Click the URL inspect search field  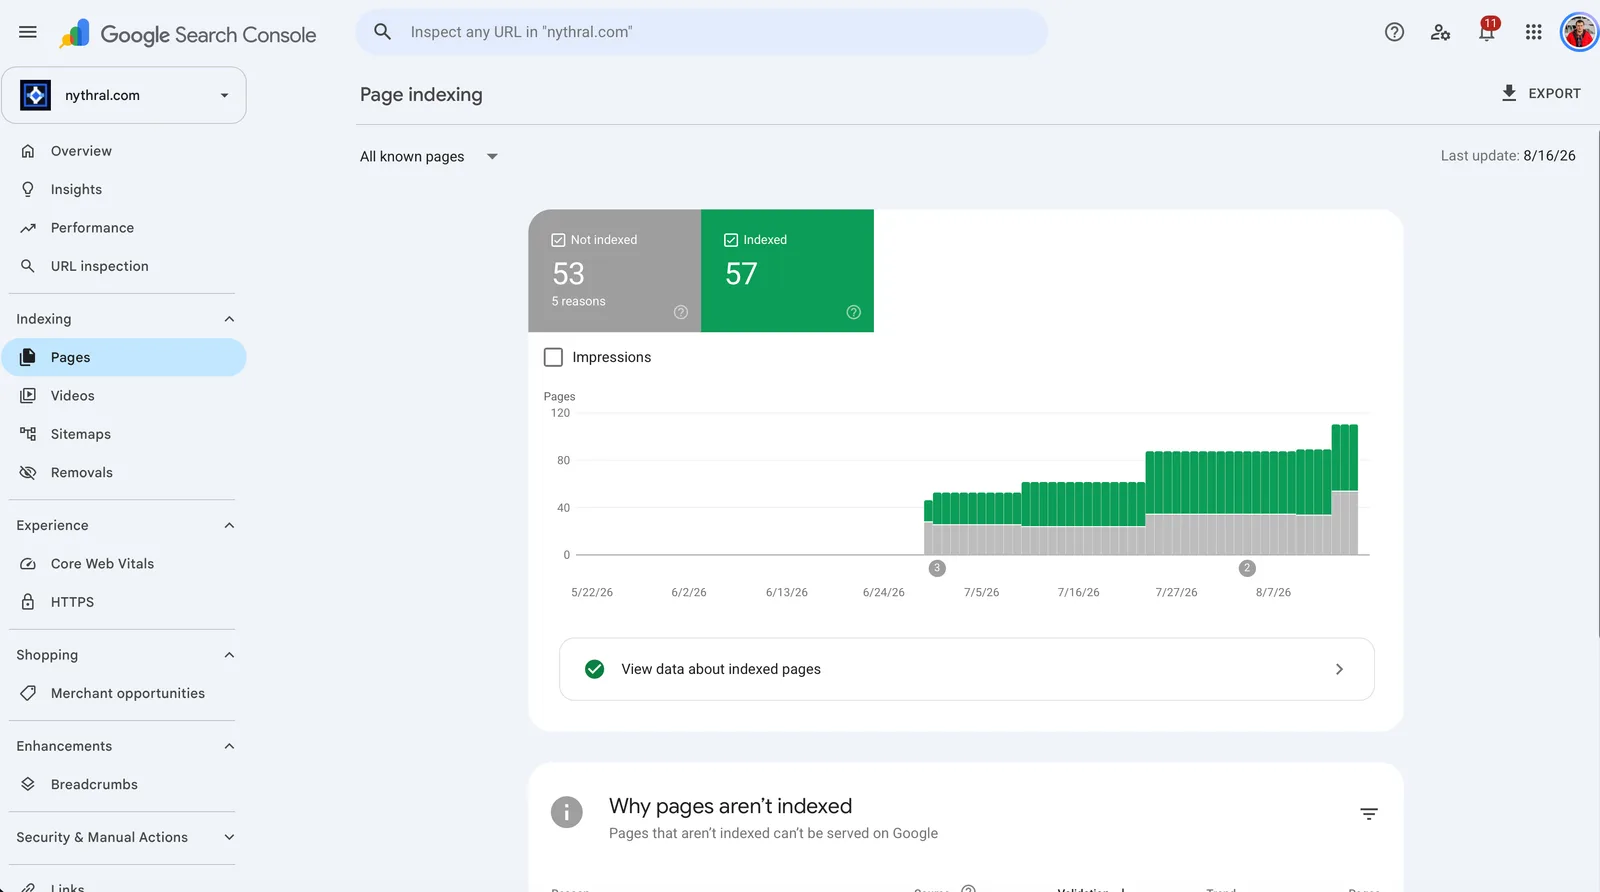click(701, 32)
